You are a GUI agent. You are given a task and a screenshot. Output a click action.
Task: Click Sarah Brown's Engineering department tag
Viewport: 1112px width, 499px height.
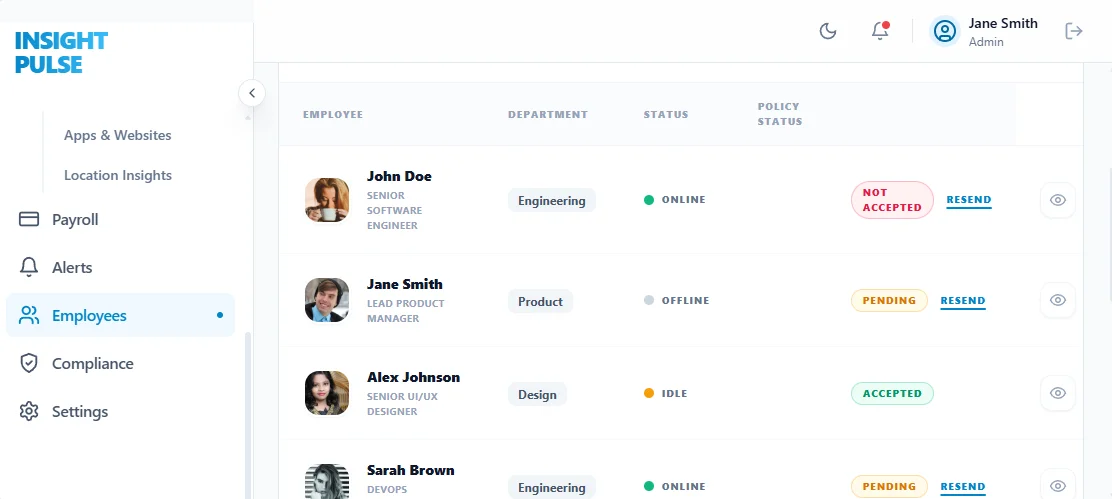552,488
